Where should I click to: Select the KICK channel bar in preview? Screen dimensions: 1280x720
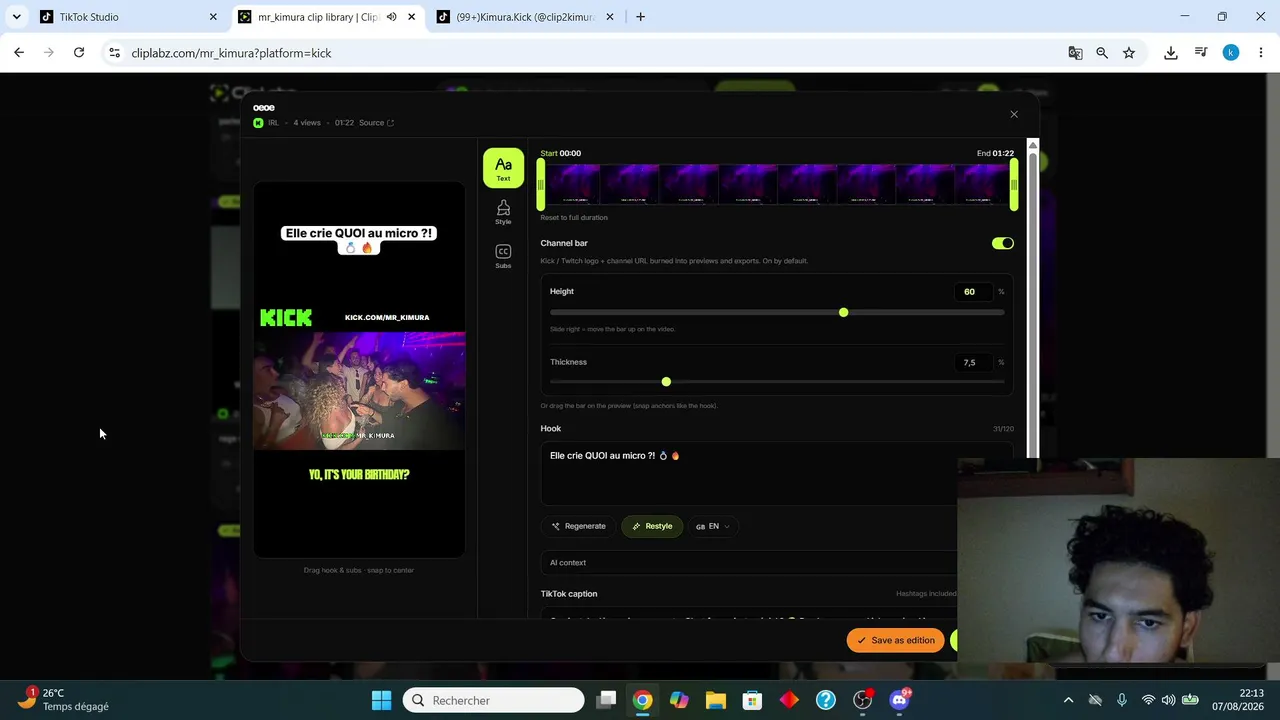coord(359,318)
